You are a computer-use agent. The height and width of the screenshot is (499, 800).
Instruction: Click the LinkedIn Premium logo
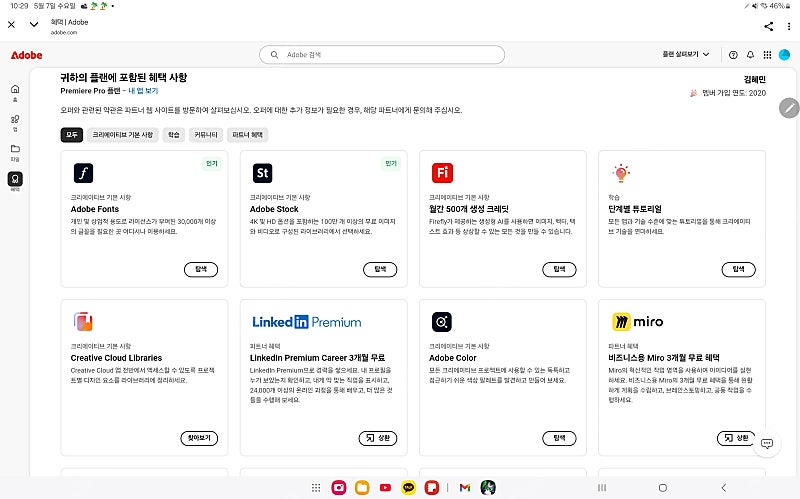point(307,322)
